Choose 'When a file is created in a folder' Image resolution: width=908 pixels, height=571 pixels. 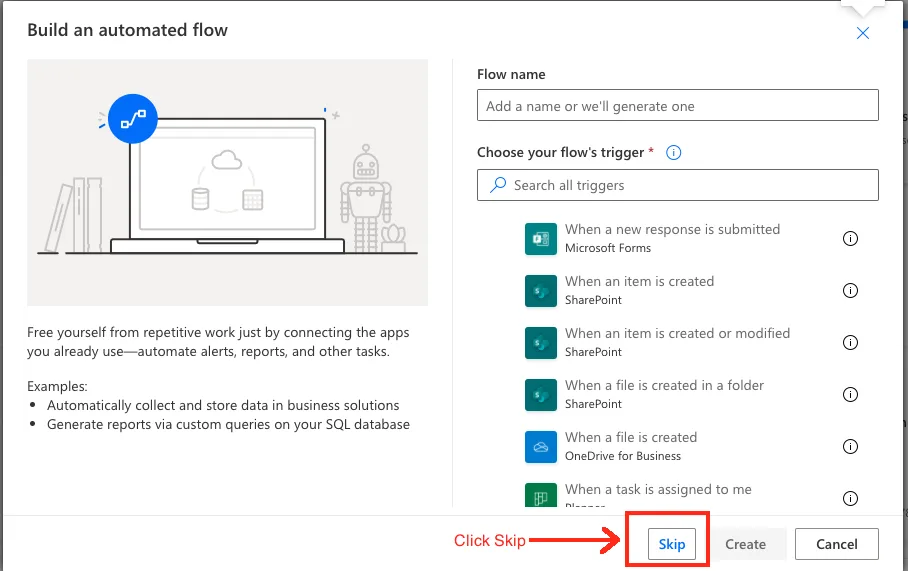[664, 386]
